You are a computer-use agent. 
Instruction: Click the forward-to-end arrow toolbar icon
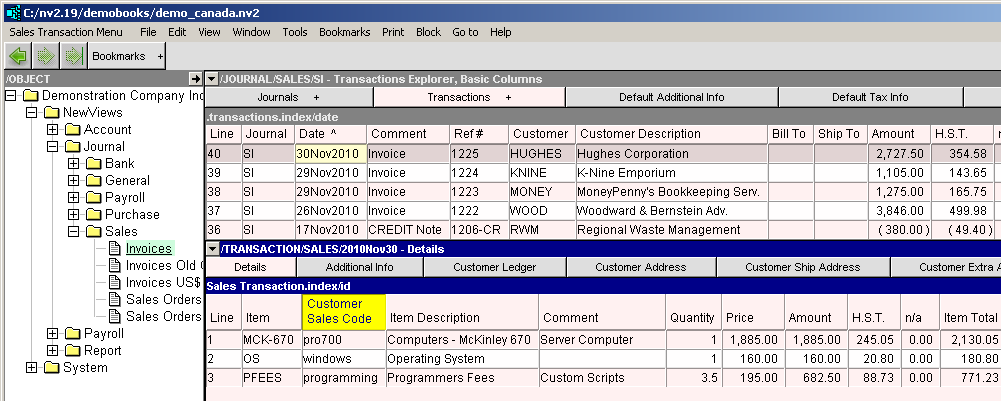[72, 56]
